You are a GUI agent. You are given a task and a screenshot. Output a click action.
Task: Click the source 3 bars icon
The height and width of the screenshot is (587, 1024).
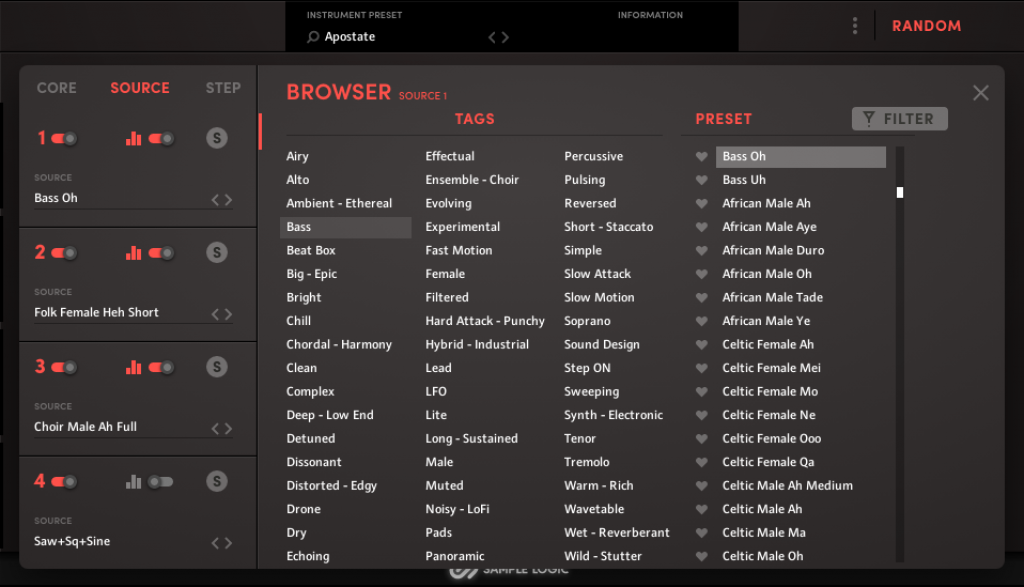click(x=133, y=366)
